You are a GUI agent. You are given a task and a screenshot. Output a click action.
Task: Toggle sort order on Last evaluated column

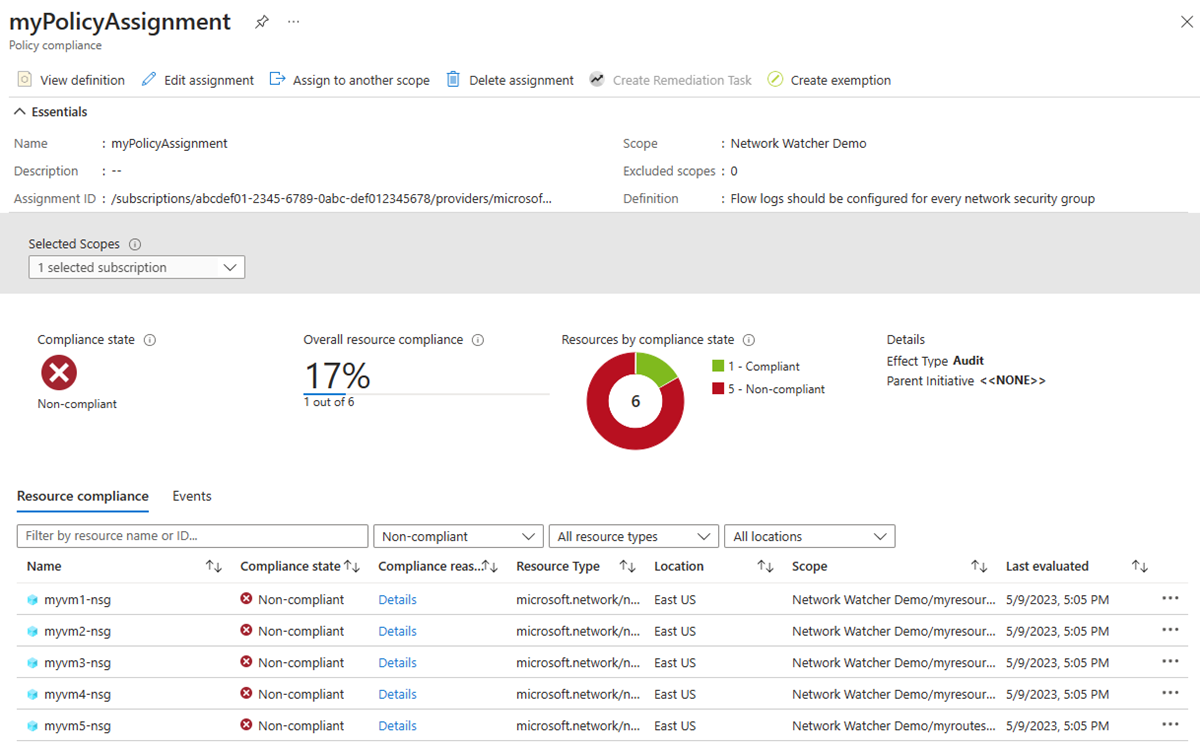[1139, 566]
